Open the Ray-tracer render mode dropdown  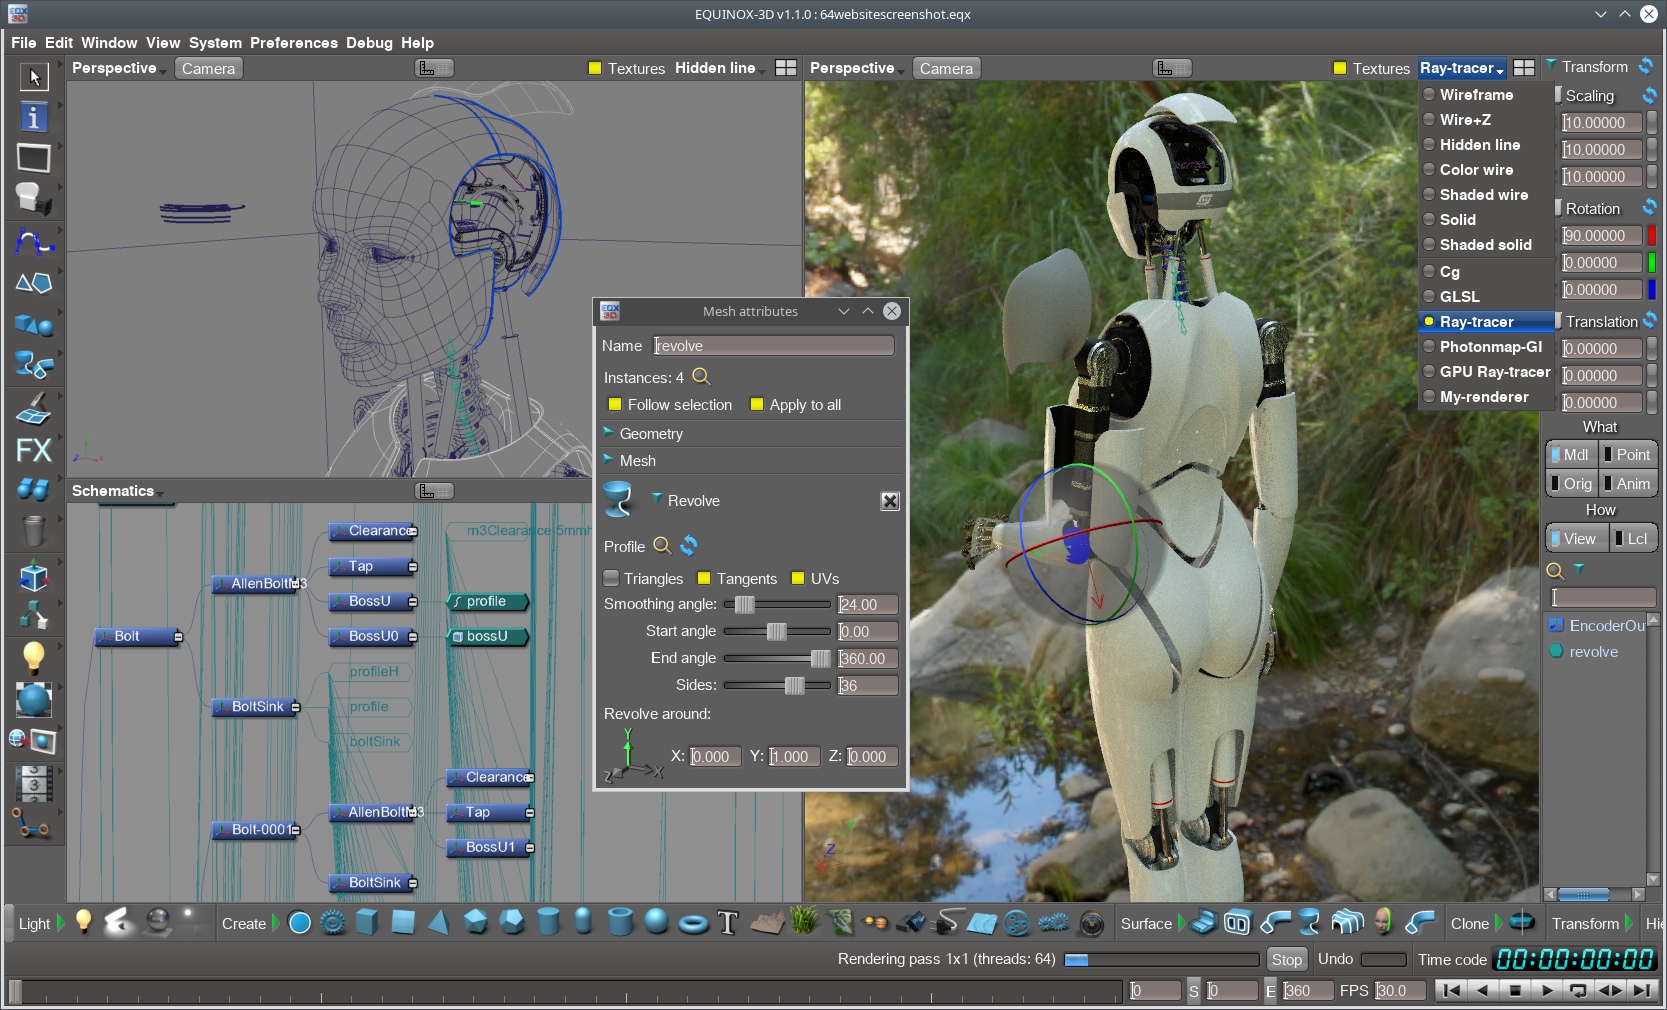click(x=1461, y=68)
